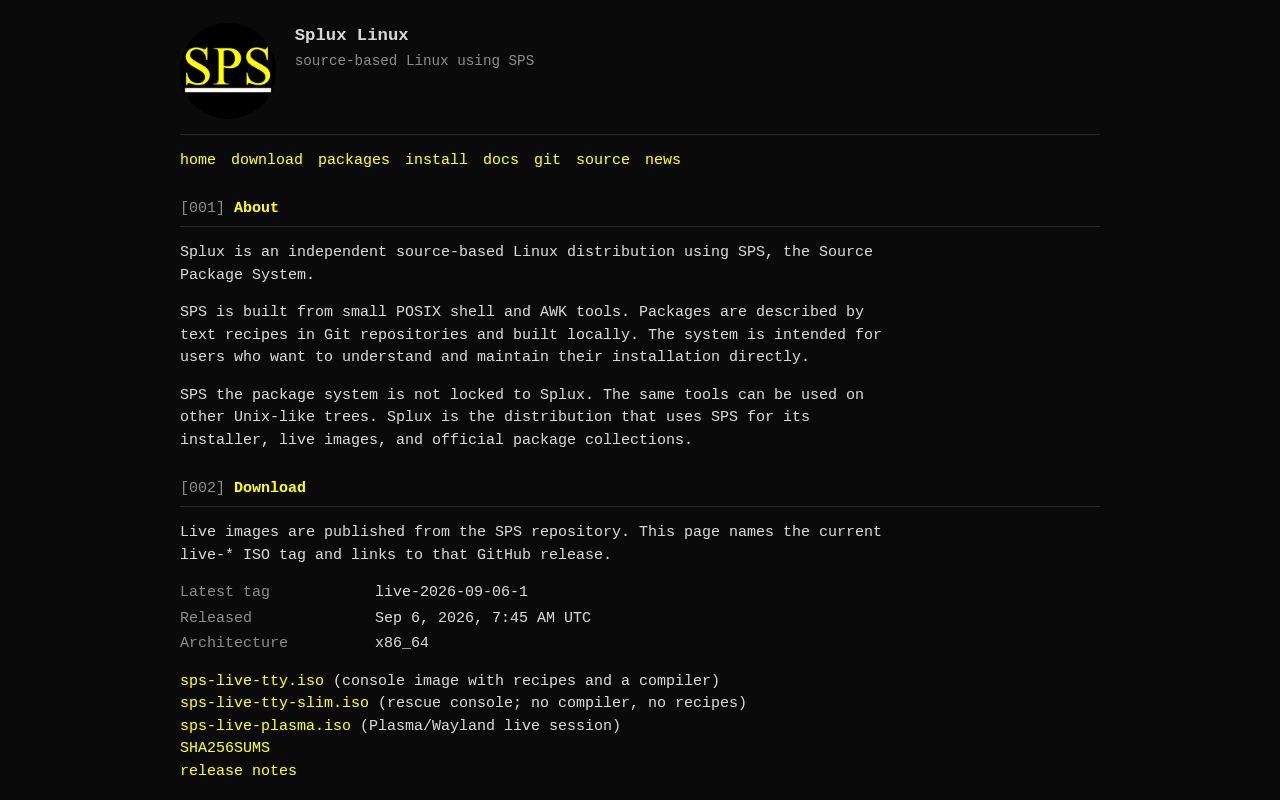This screenshot has width=1280, height=800.
Task: Download sps-live-tty-slim.iso image
Action: click(x=274, y=703)
